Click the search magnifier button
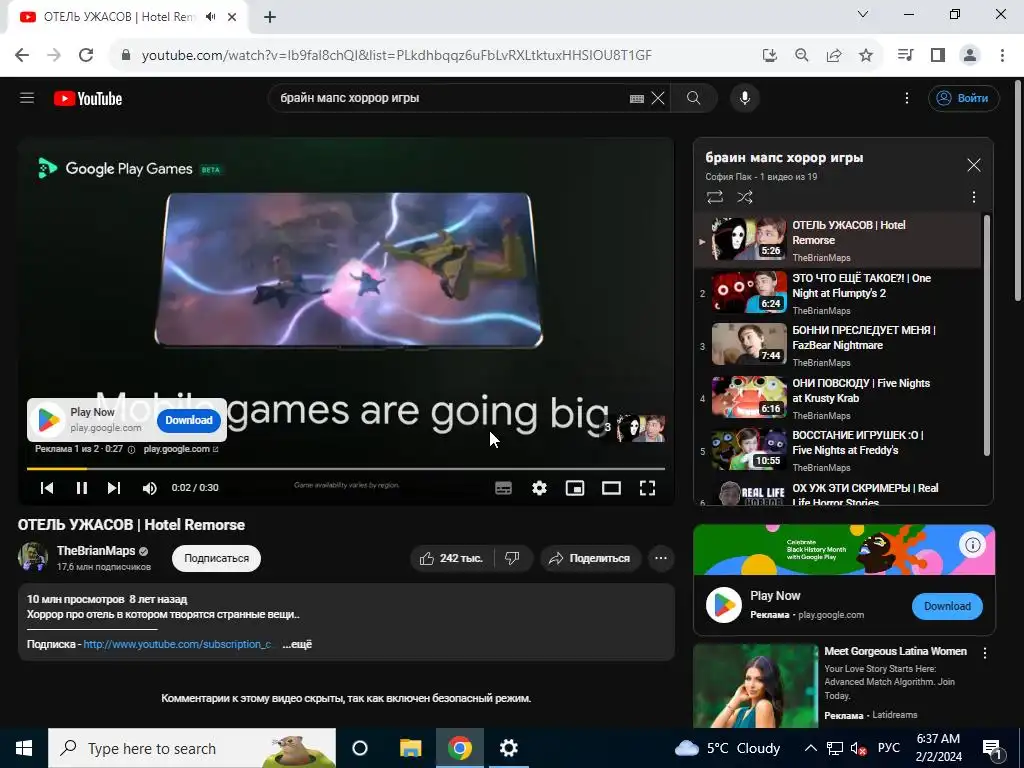 (x=694, y=98)
